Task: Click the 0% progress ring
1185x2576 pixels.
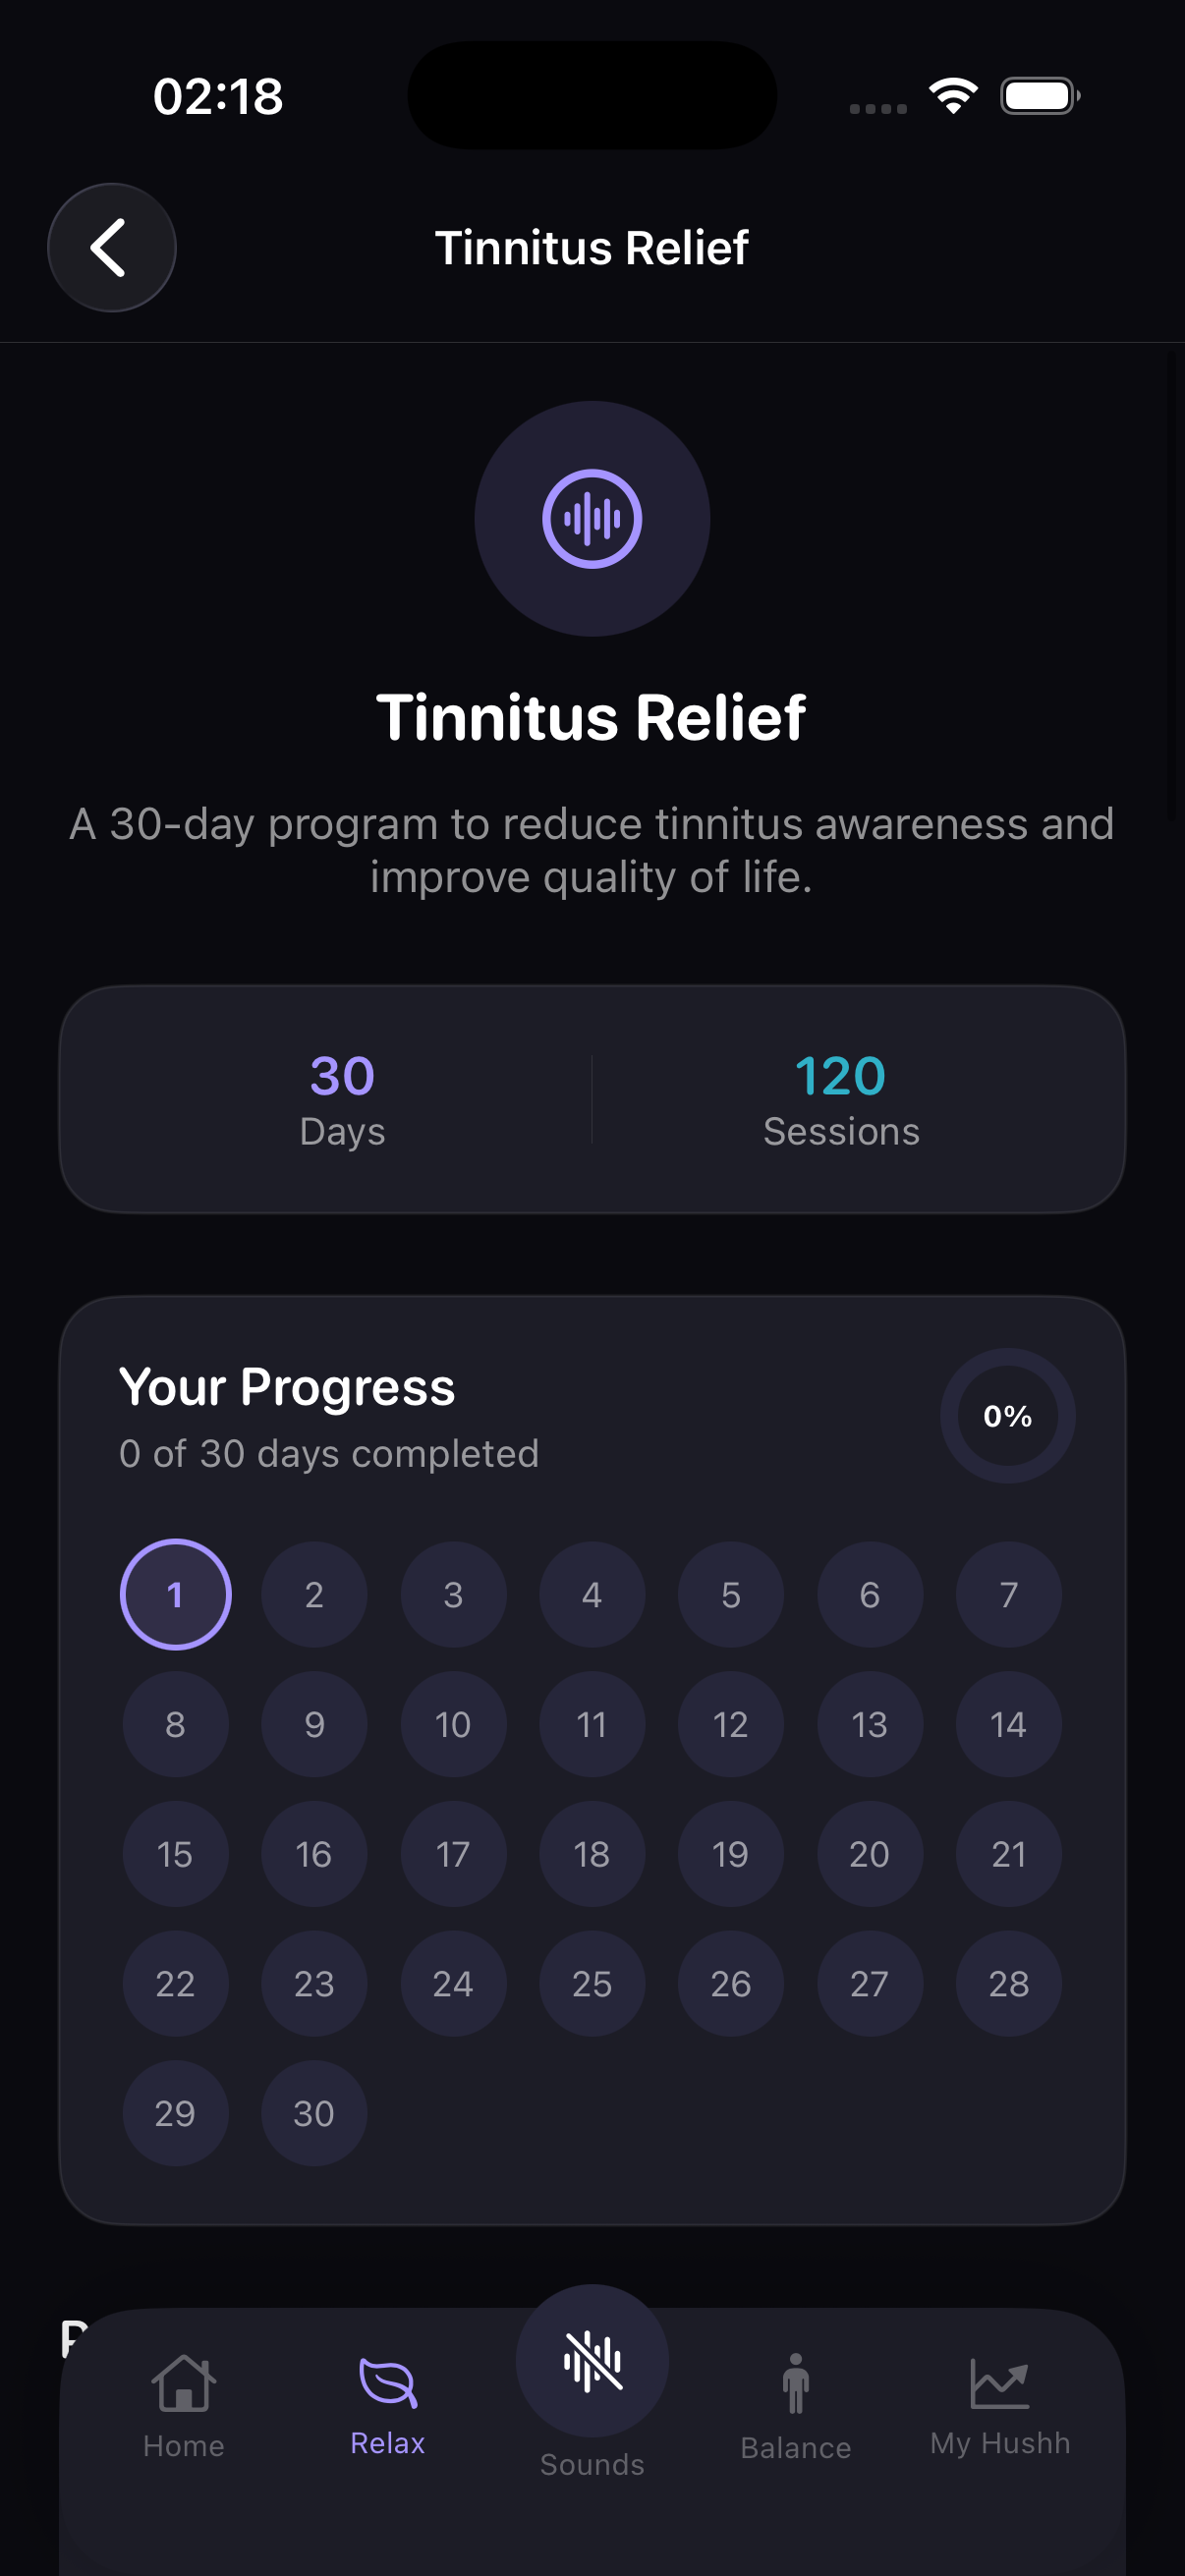Action: click(1007, 1416)
